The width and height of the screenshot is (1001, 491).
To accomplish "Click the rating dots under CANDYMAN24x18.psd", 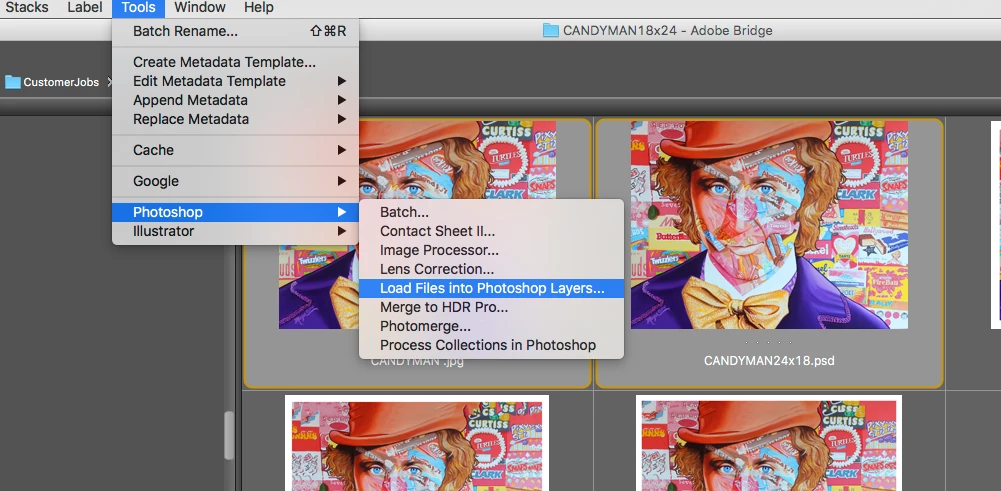I will click(x=769, y=343).
